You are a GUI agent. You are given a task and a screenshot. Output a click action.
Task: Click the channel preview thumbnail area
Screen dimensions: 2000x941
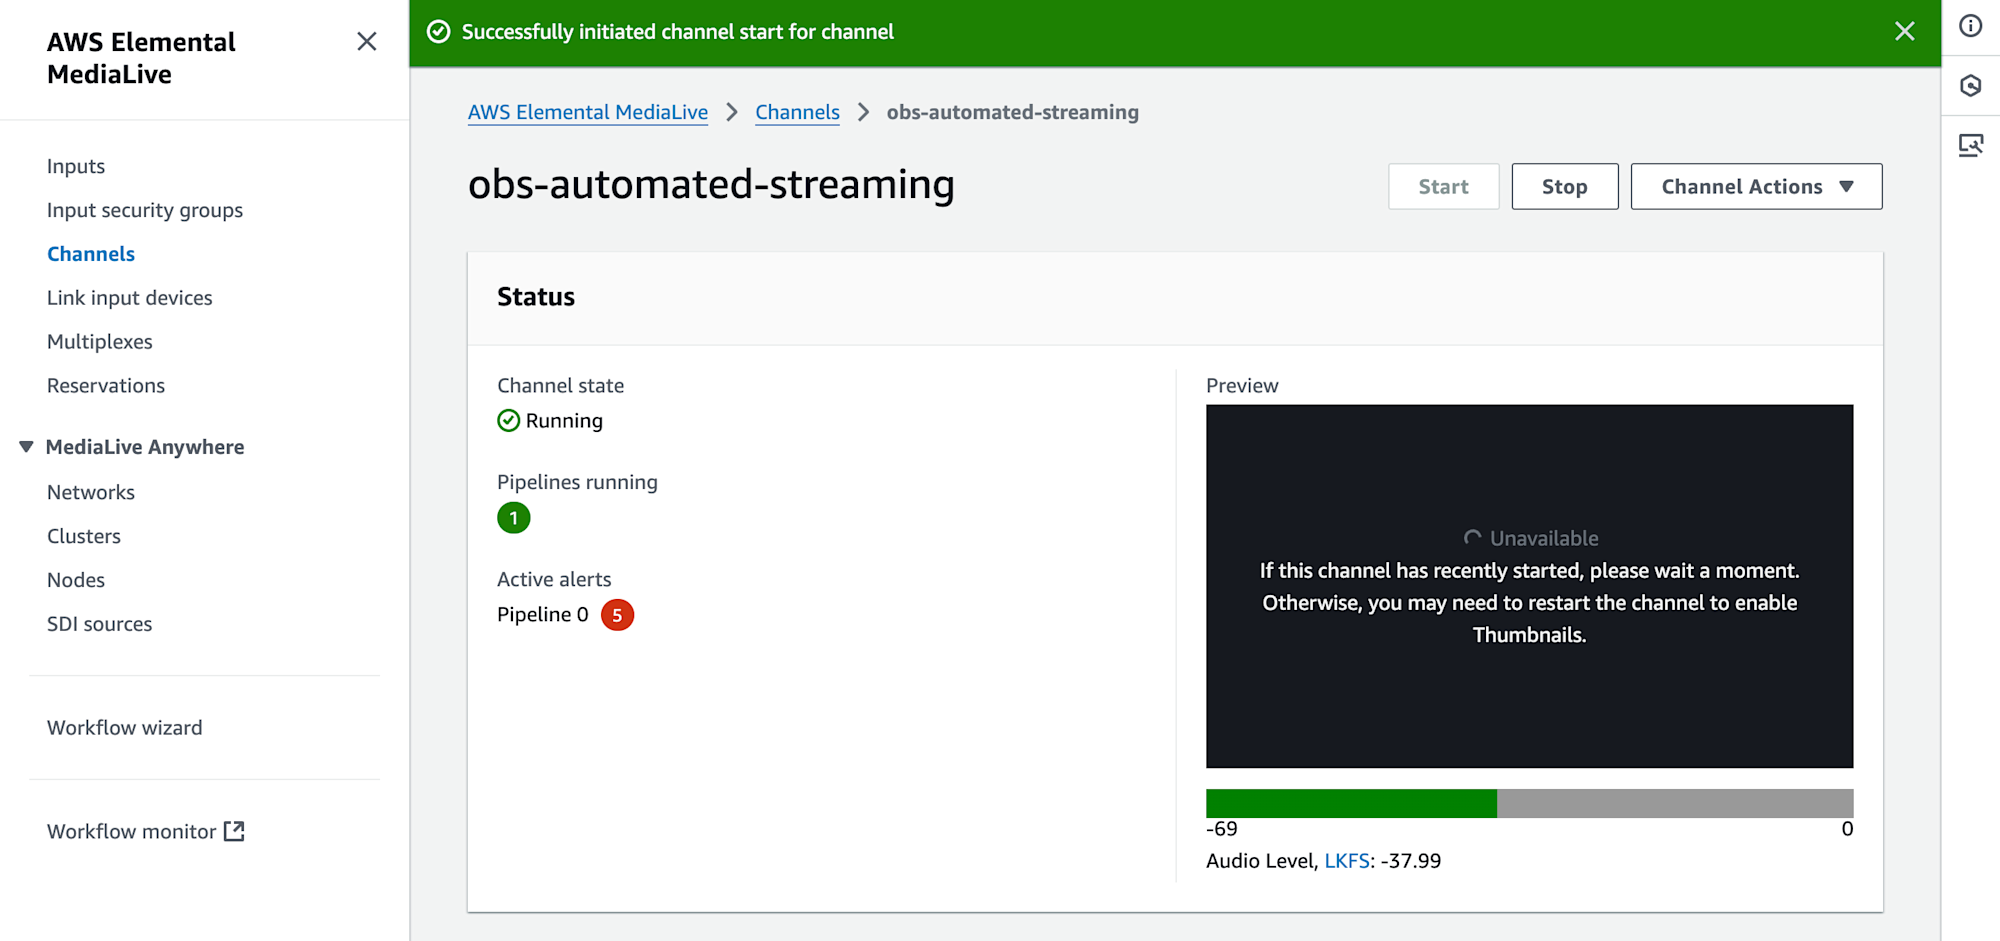pos(1529,586)
